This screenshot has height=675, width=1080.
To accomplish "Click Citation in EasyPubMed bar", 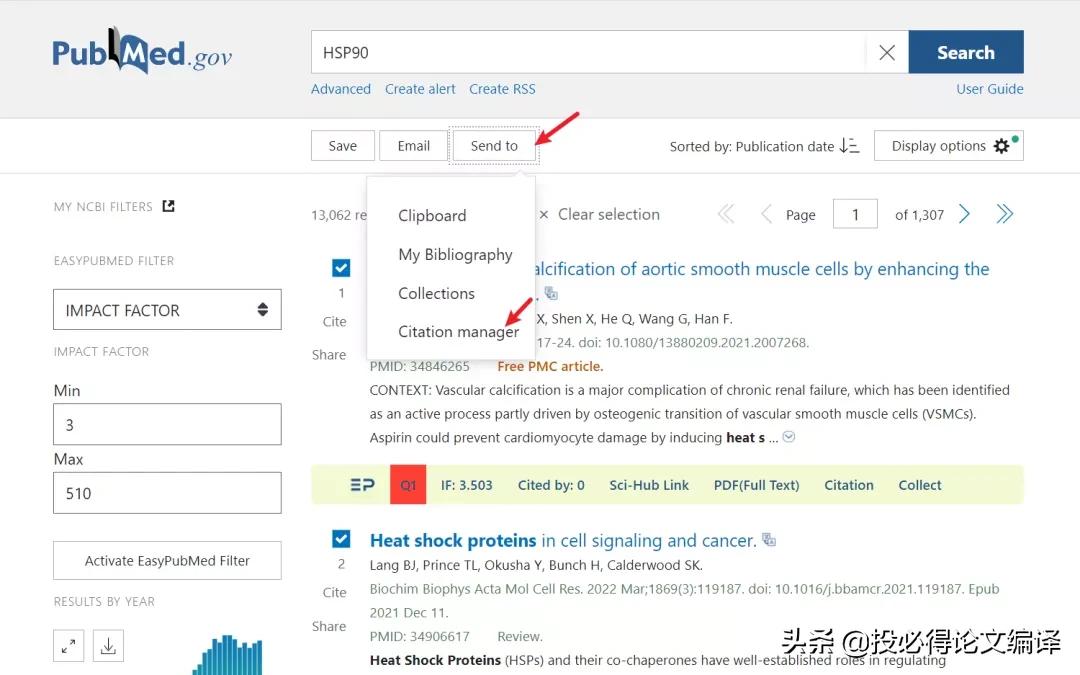I will pyautogui.click(x=849, y=485).
